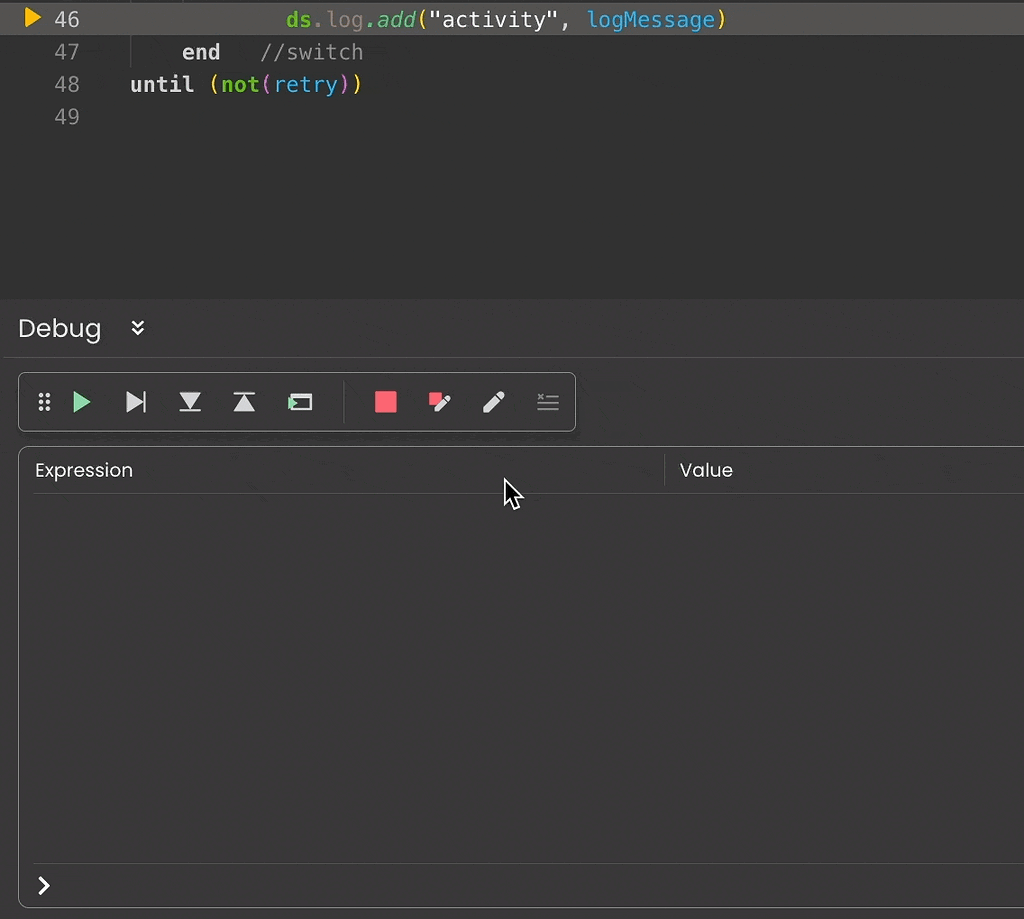Click the Debug panel title
Screen dimensions: 1024x919
point(59,328)
